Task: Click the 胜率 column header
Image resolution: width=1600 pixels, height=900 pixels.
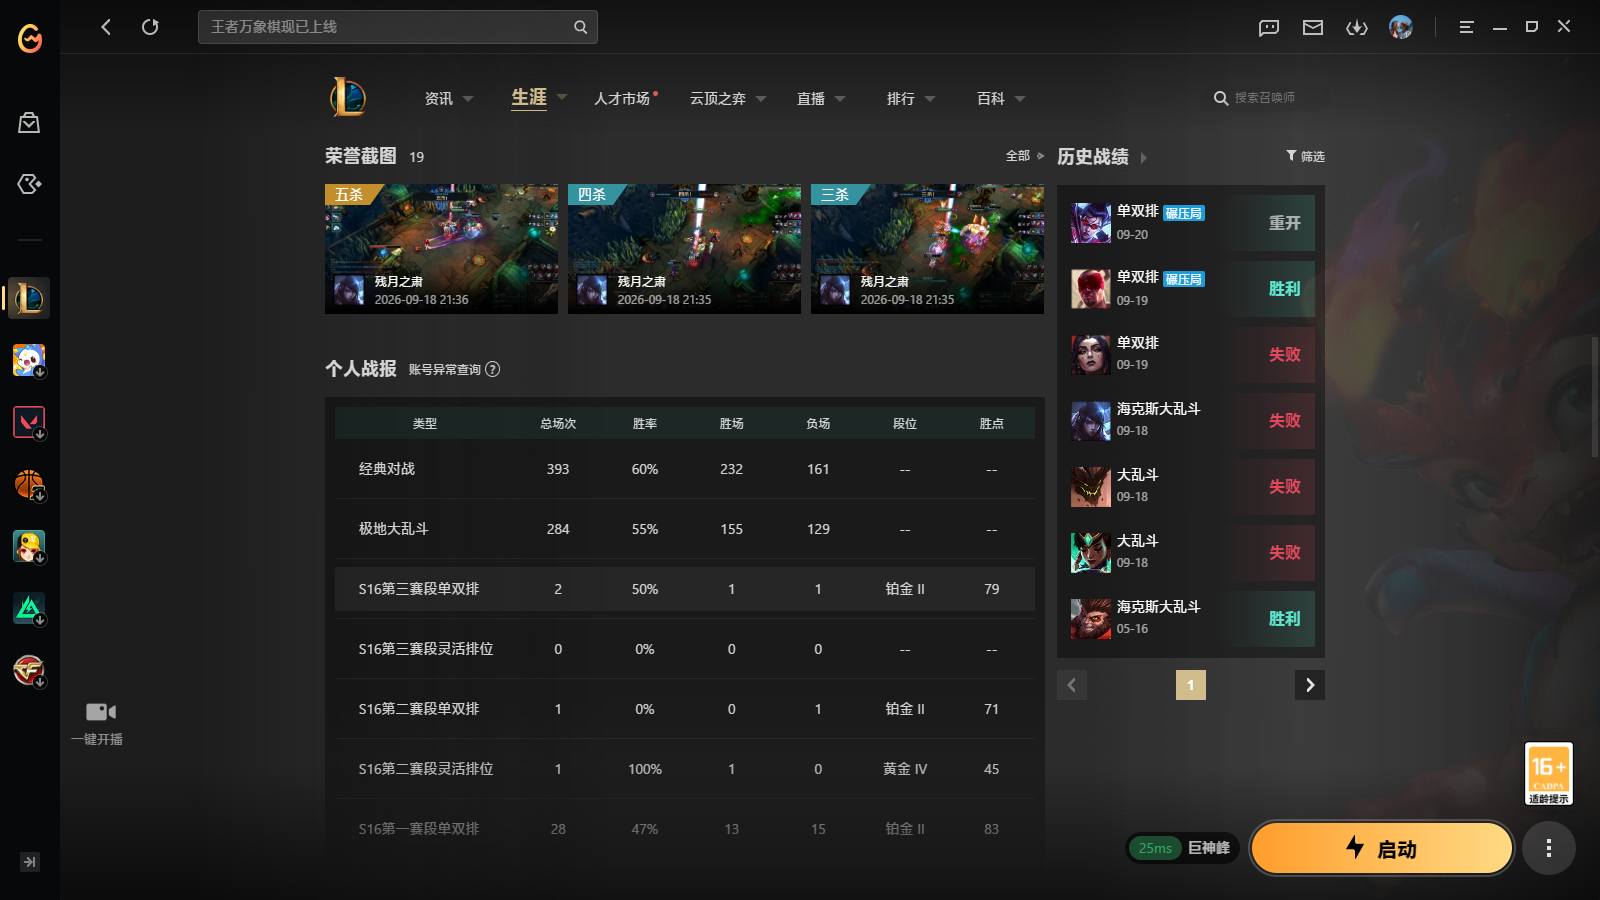Action: [x=645, y=424]
